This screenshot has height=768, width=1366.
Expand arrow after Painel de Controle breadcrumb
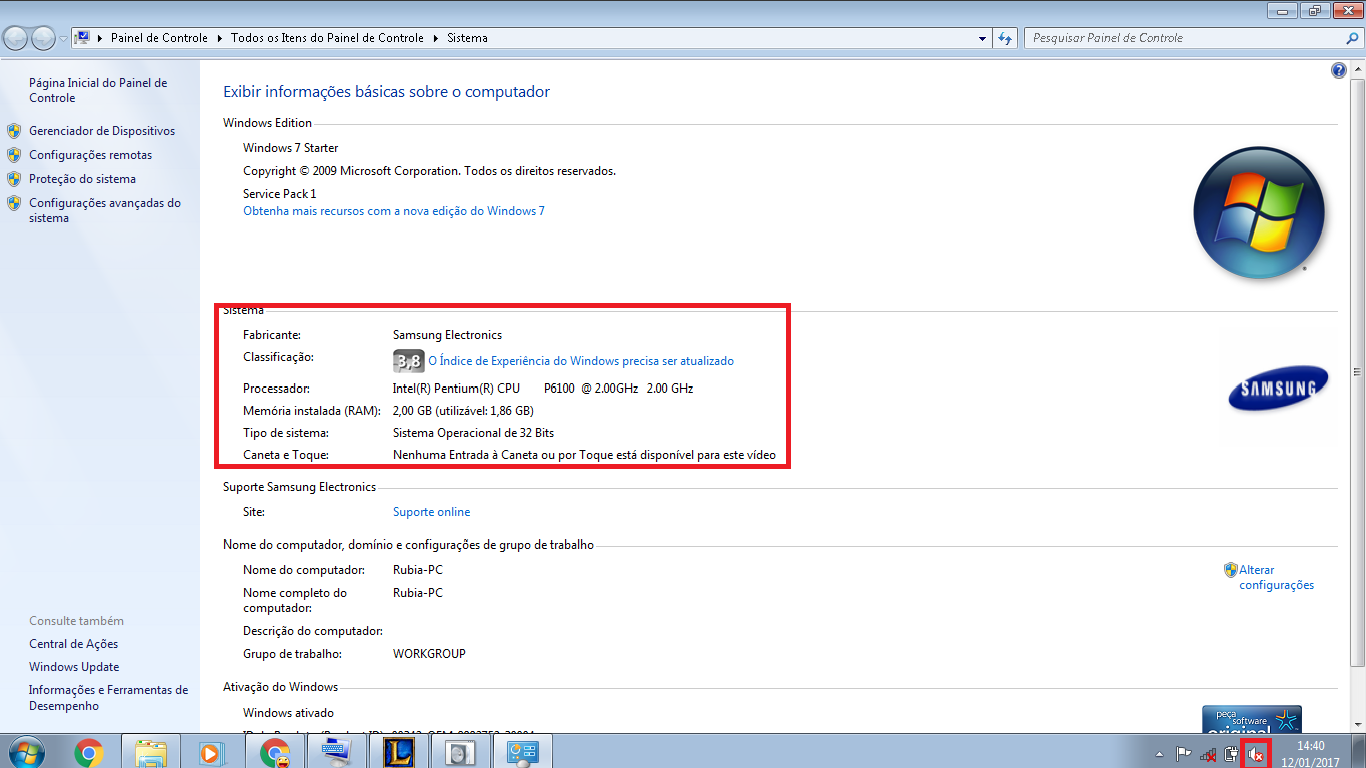(x=219, y=38)
